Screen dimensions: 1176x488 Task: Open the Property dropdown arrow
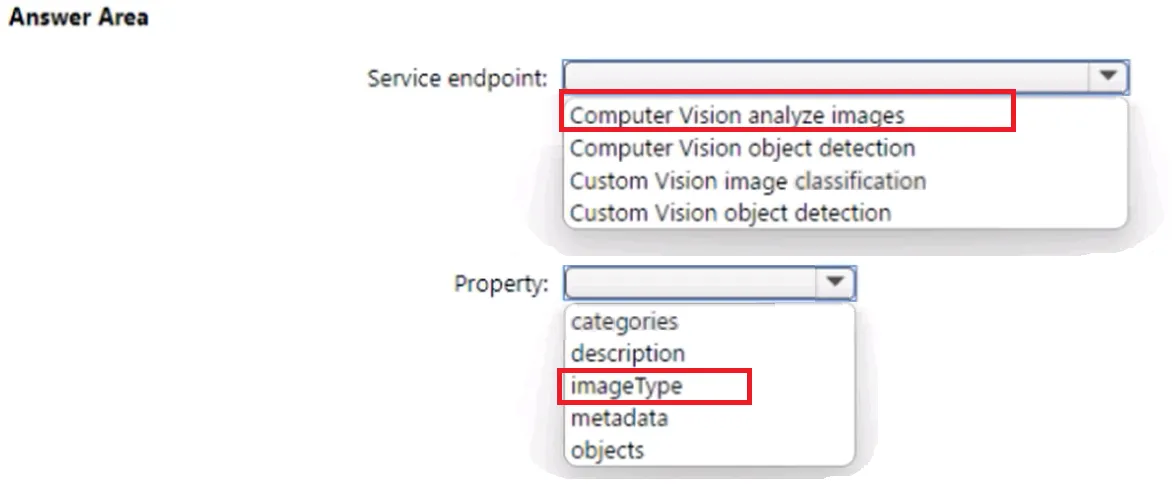[835, 283]
